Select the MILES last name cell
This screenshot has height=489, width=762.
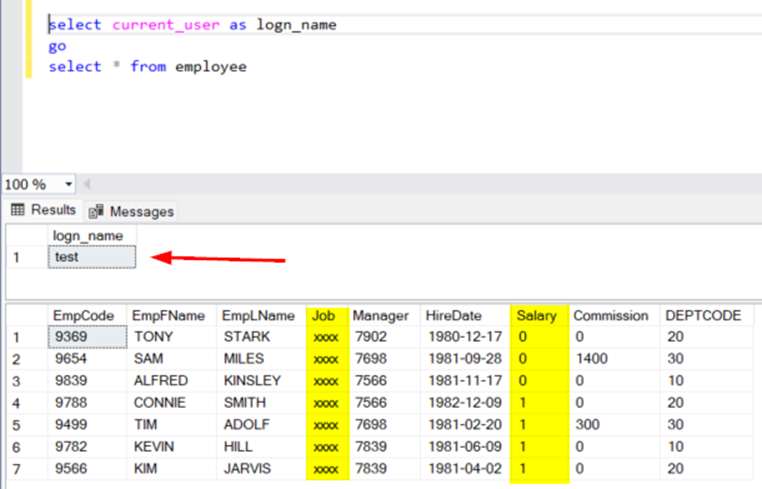261,359
